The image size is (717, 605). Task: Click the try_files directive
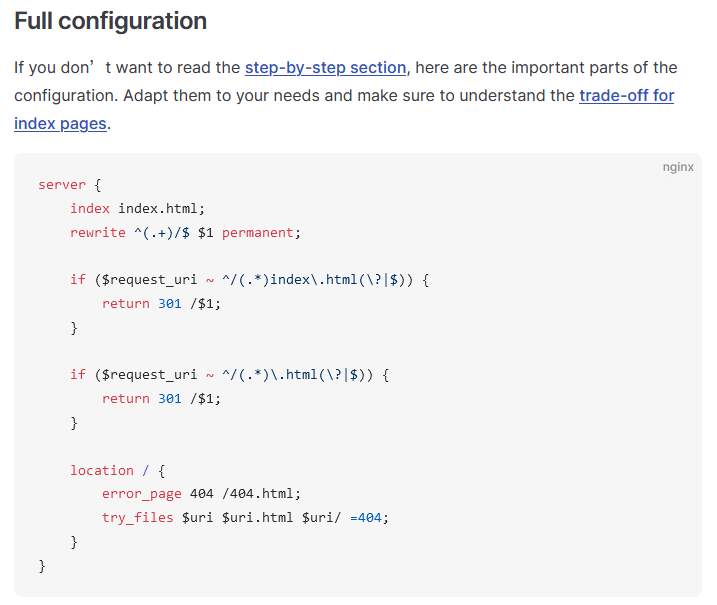pyautogui.click(x=137, y=518)
